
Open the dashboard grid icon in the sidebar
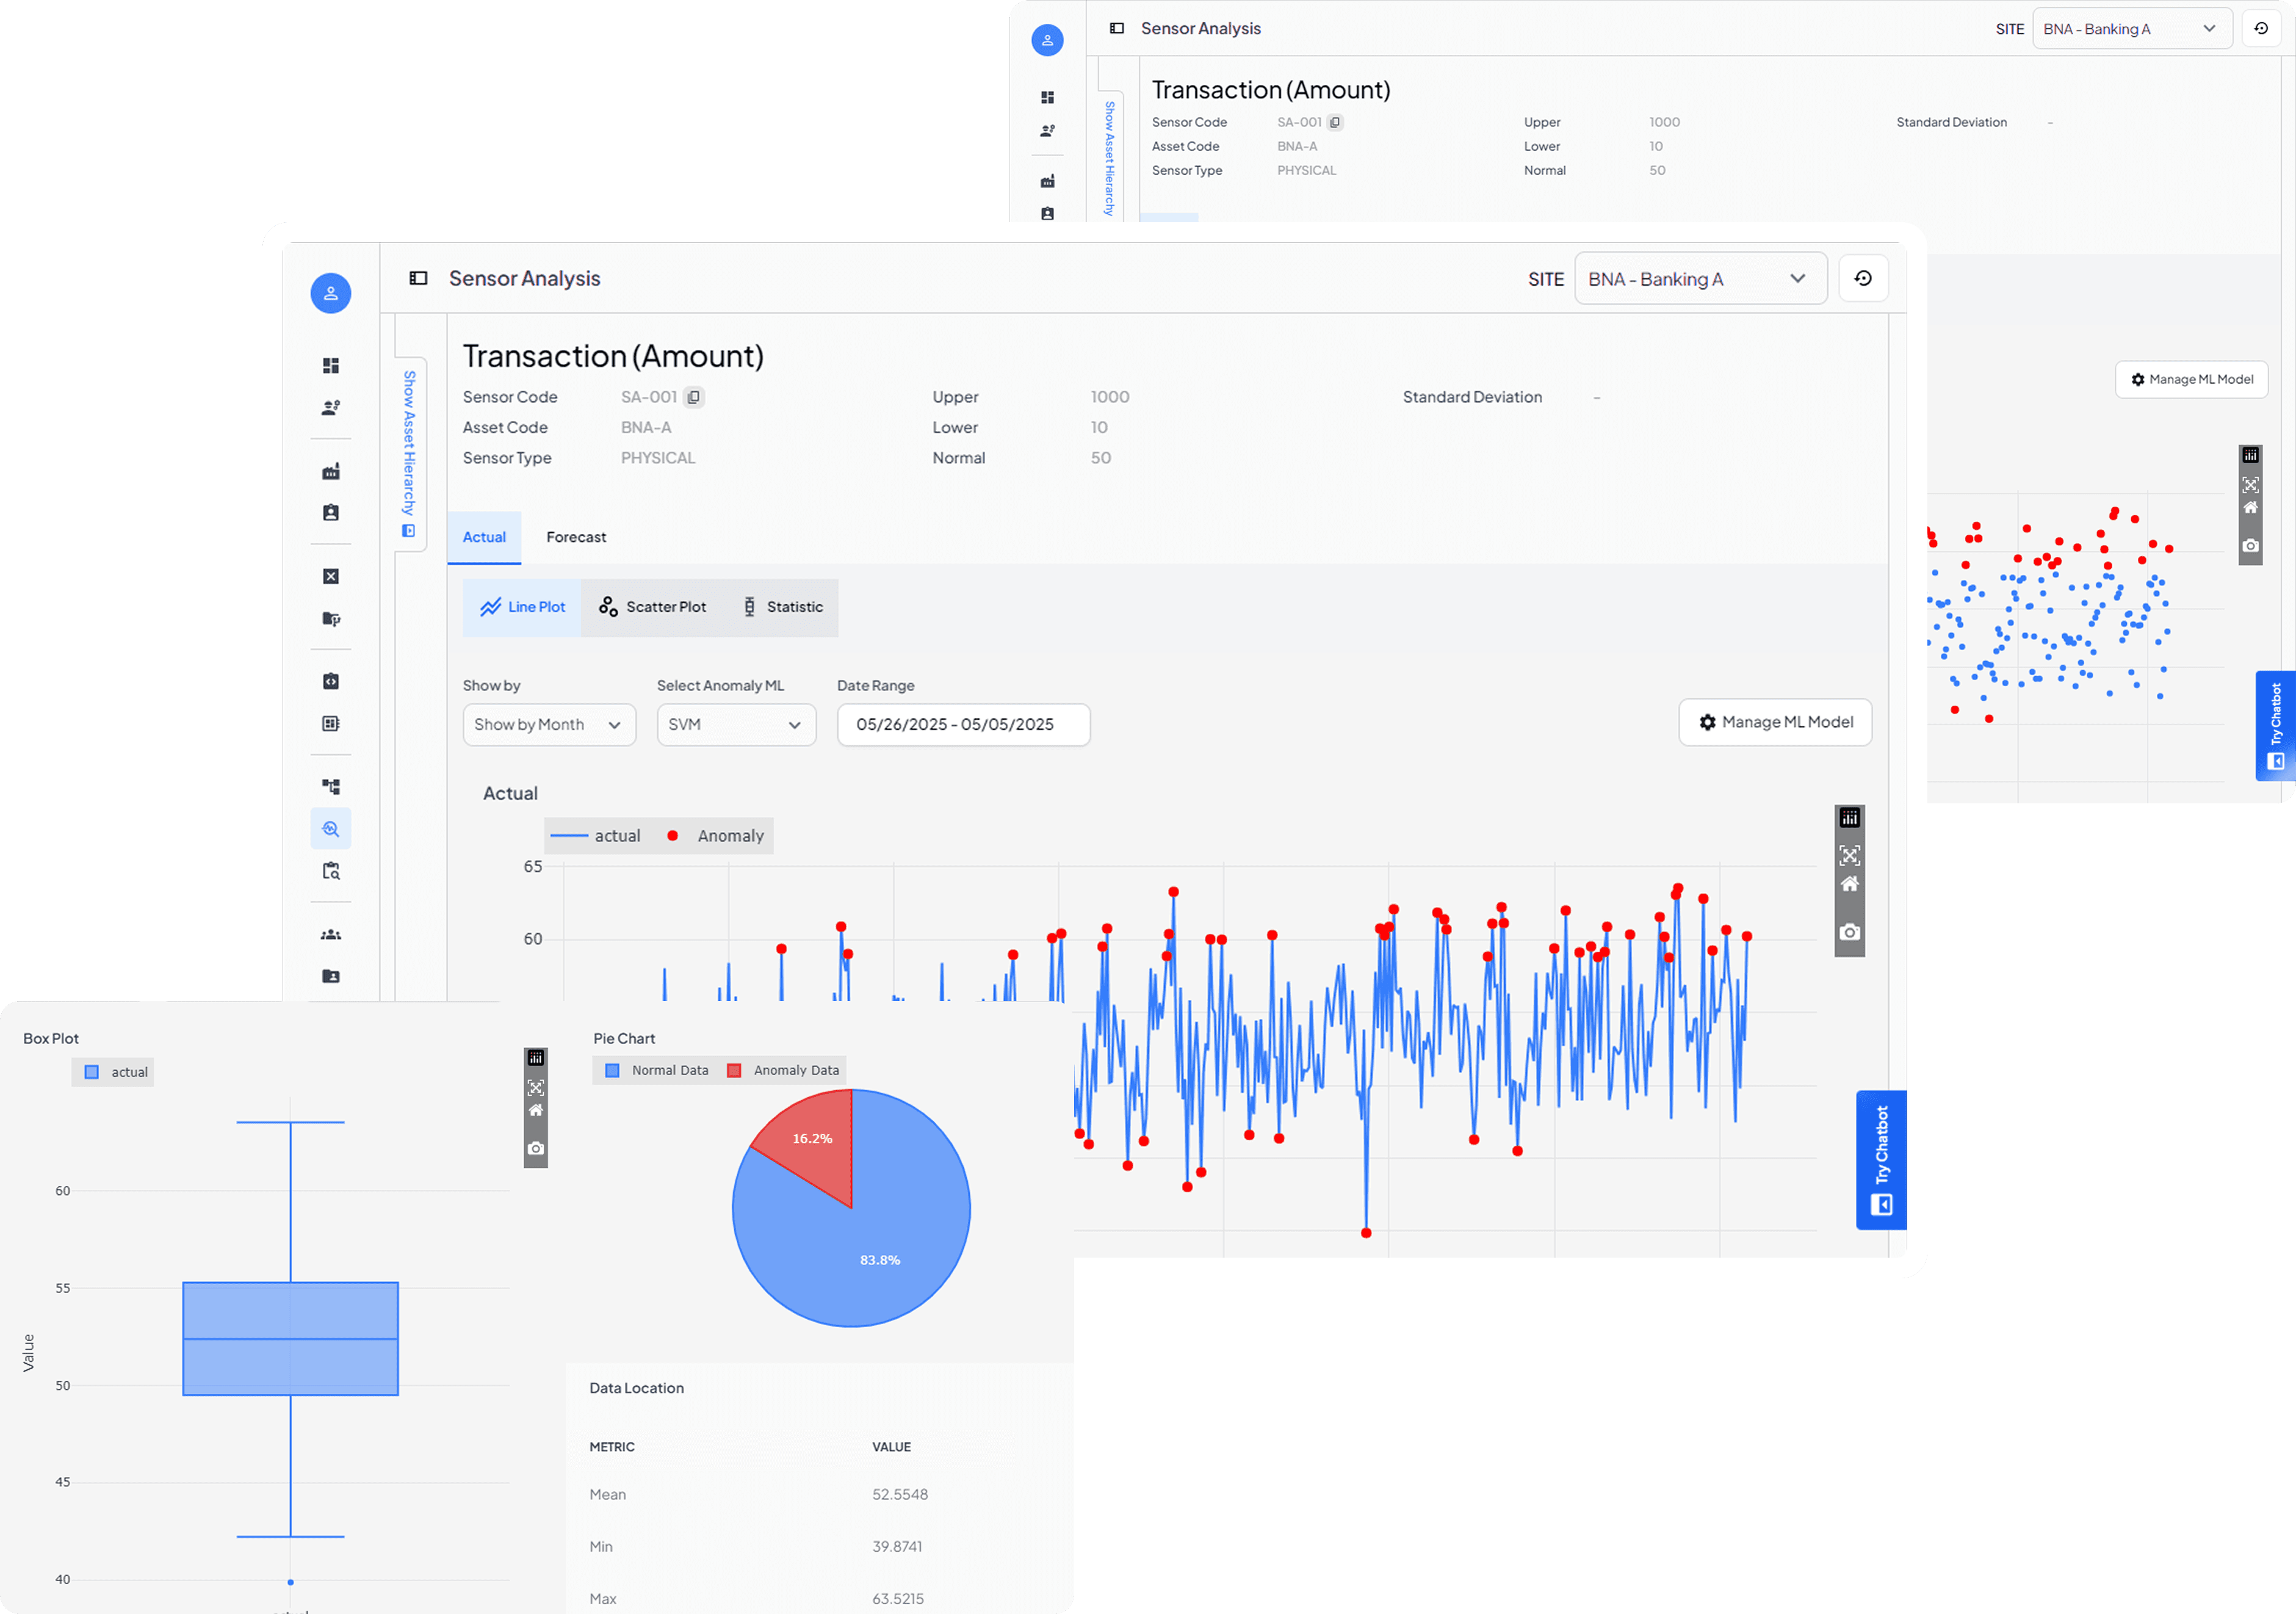tap(331, 365)
